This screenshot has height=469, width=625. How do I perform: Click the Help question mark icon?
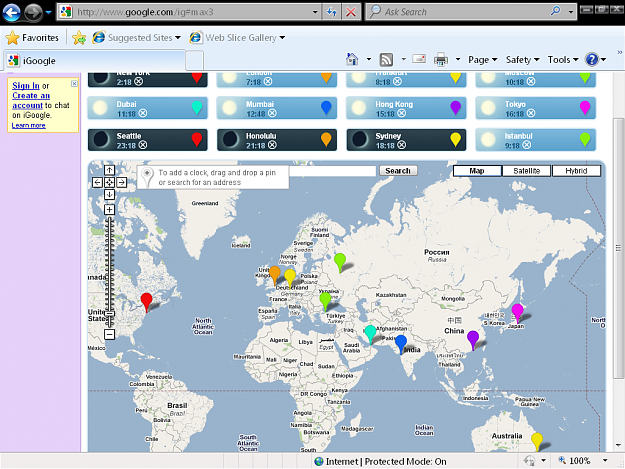(x=592, y=59)
